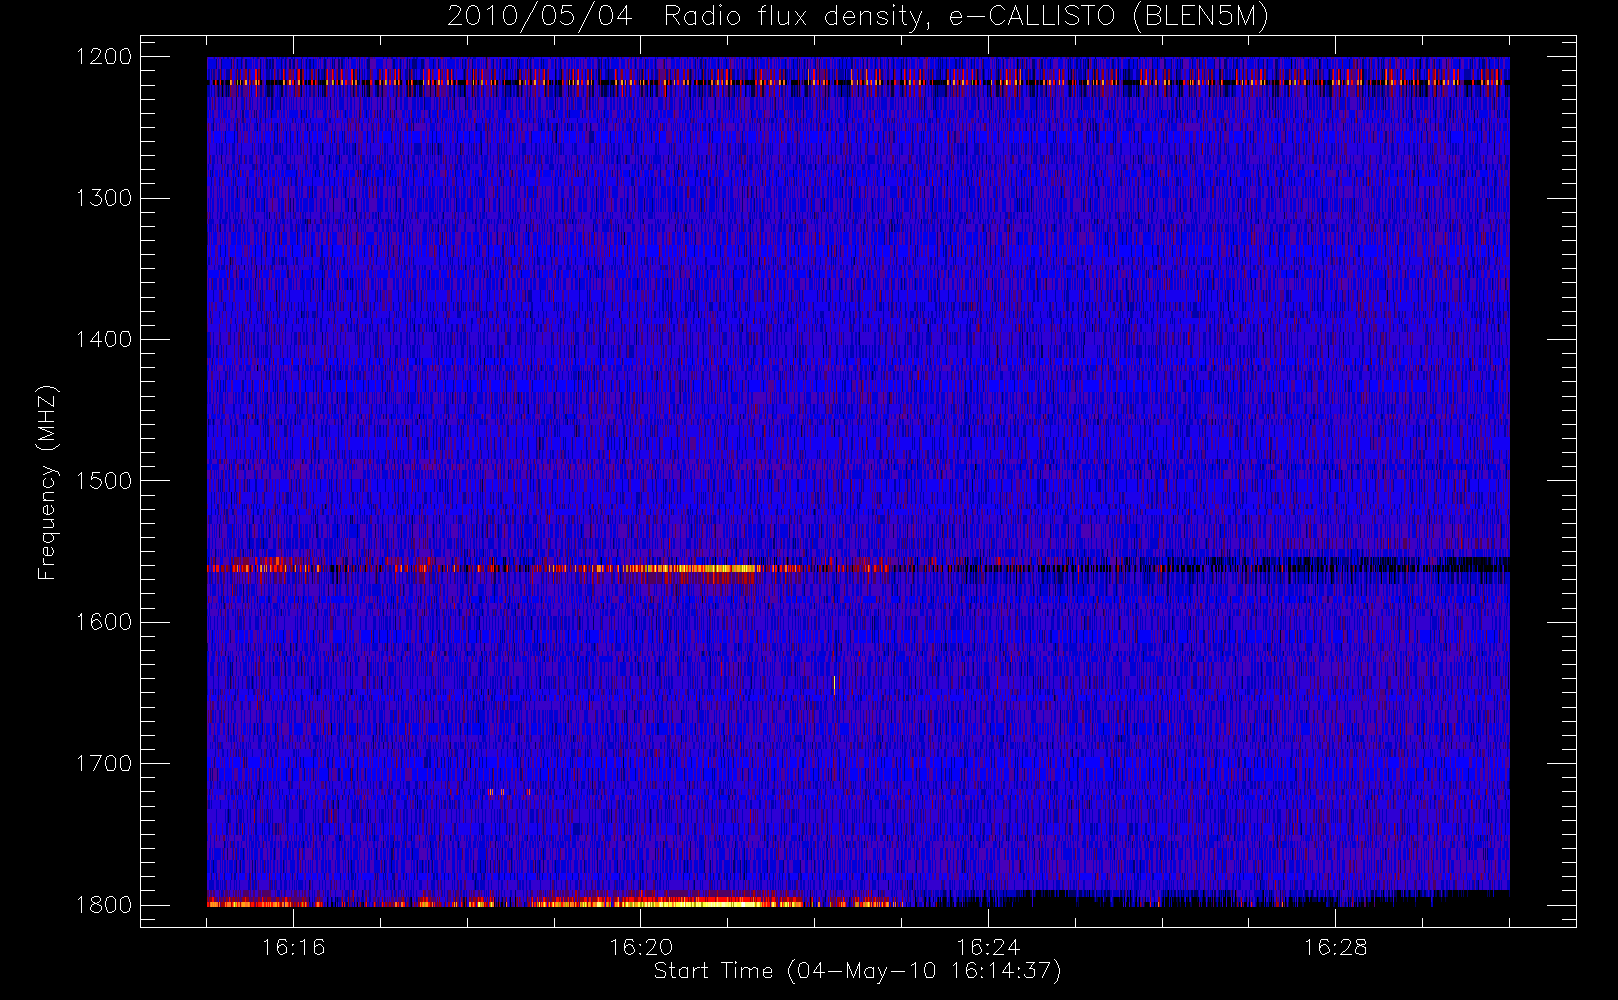
Task: Click the 1600 frequency axis label
Action: (104, 622)
